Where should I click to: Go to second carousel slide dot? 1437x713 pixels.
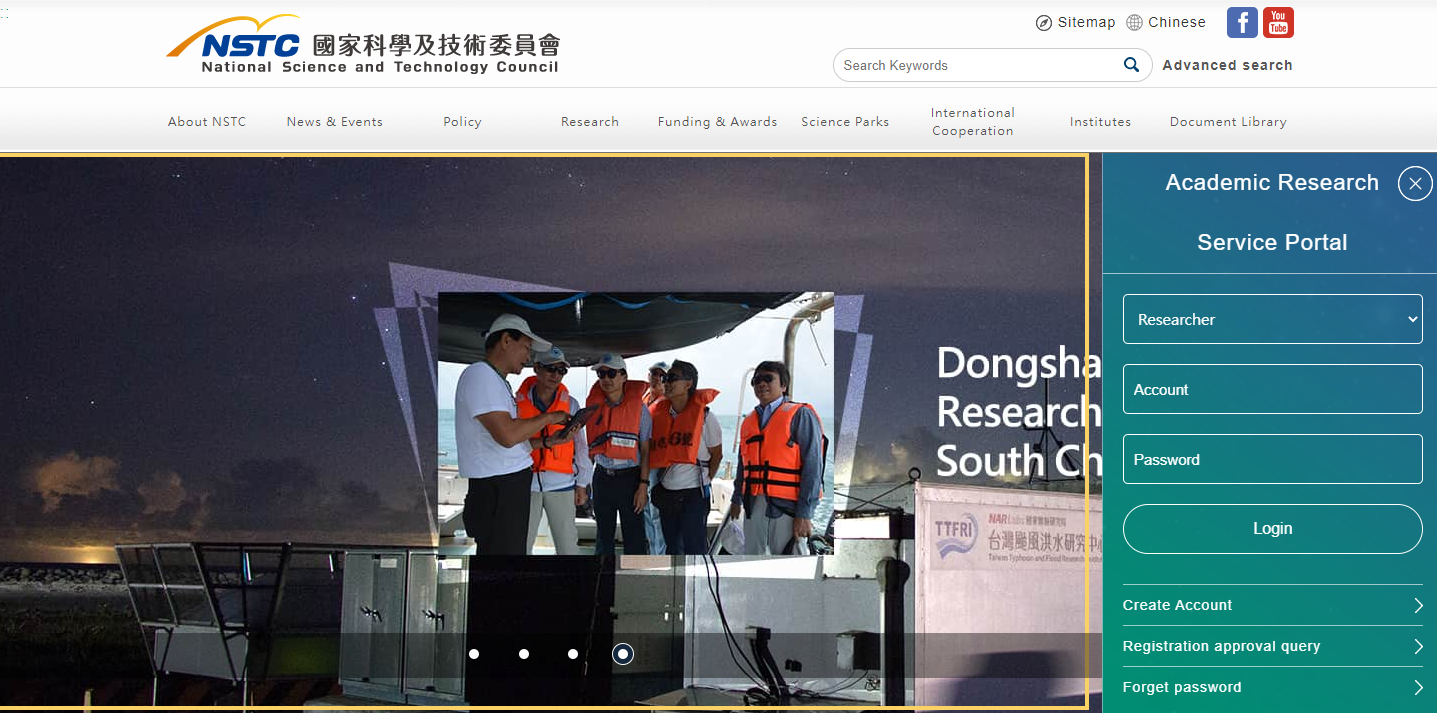point(524,654)
